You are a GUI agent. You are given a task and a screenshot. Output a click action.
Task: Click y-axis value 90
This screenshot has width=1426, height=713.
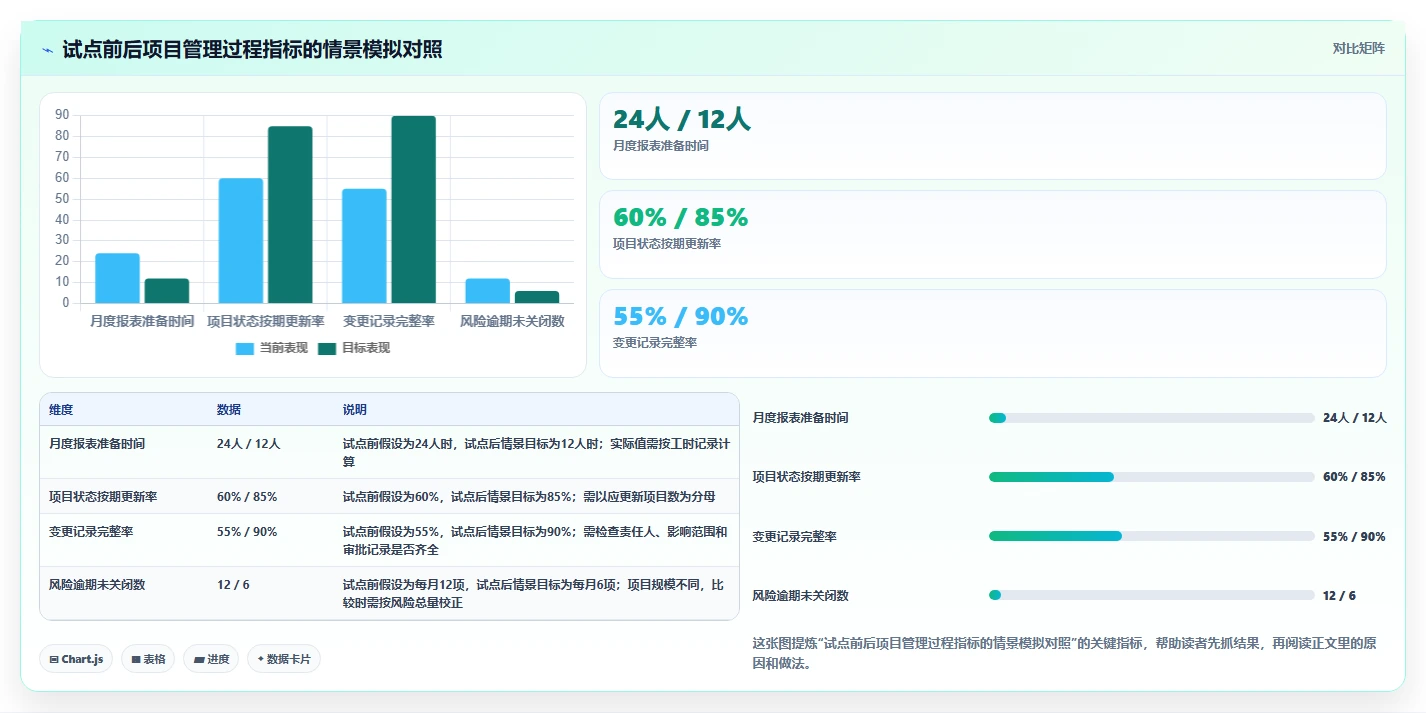tap(62, 115)
